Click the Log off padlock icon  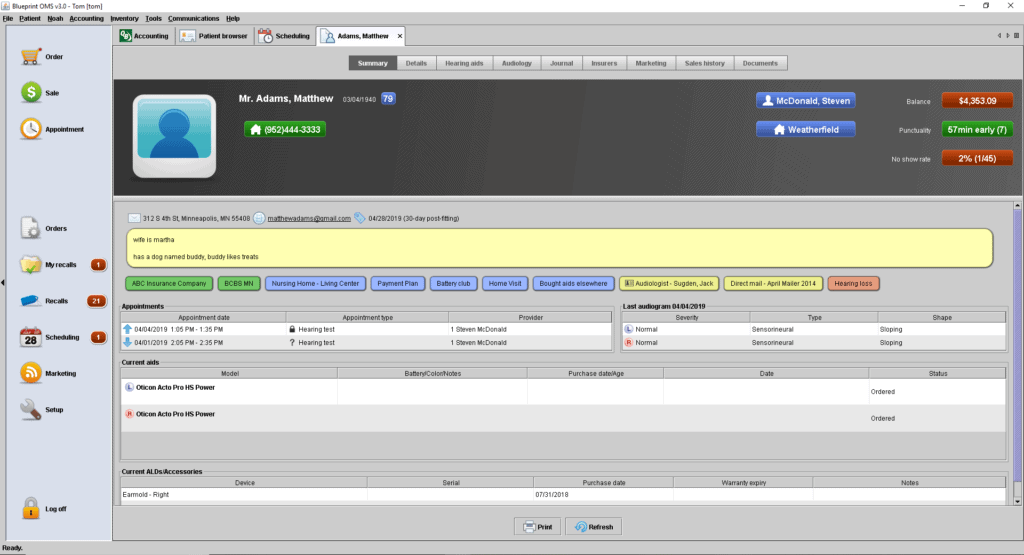(x=30, y=508)
